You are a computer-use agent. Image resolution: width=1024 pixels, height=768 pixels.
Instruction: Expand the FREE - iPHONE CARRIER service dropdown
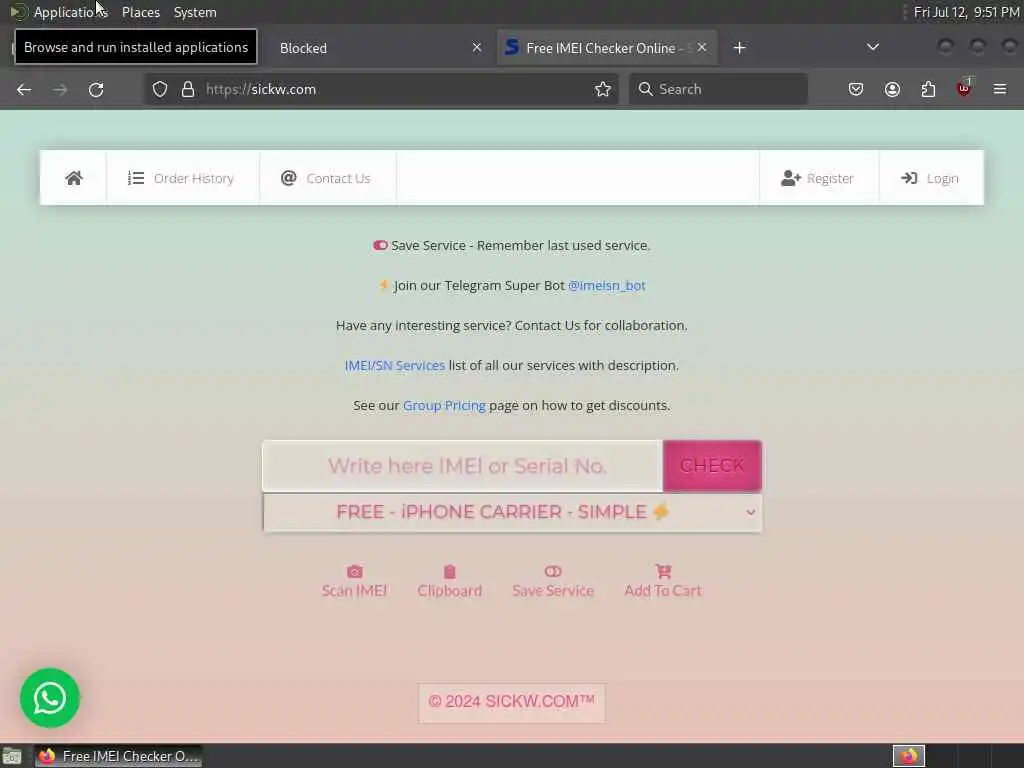512,512
